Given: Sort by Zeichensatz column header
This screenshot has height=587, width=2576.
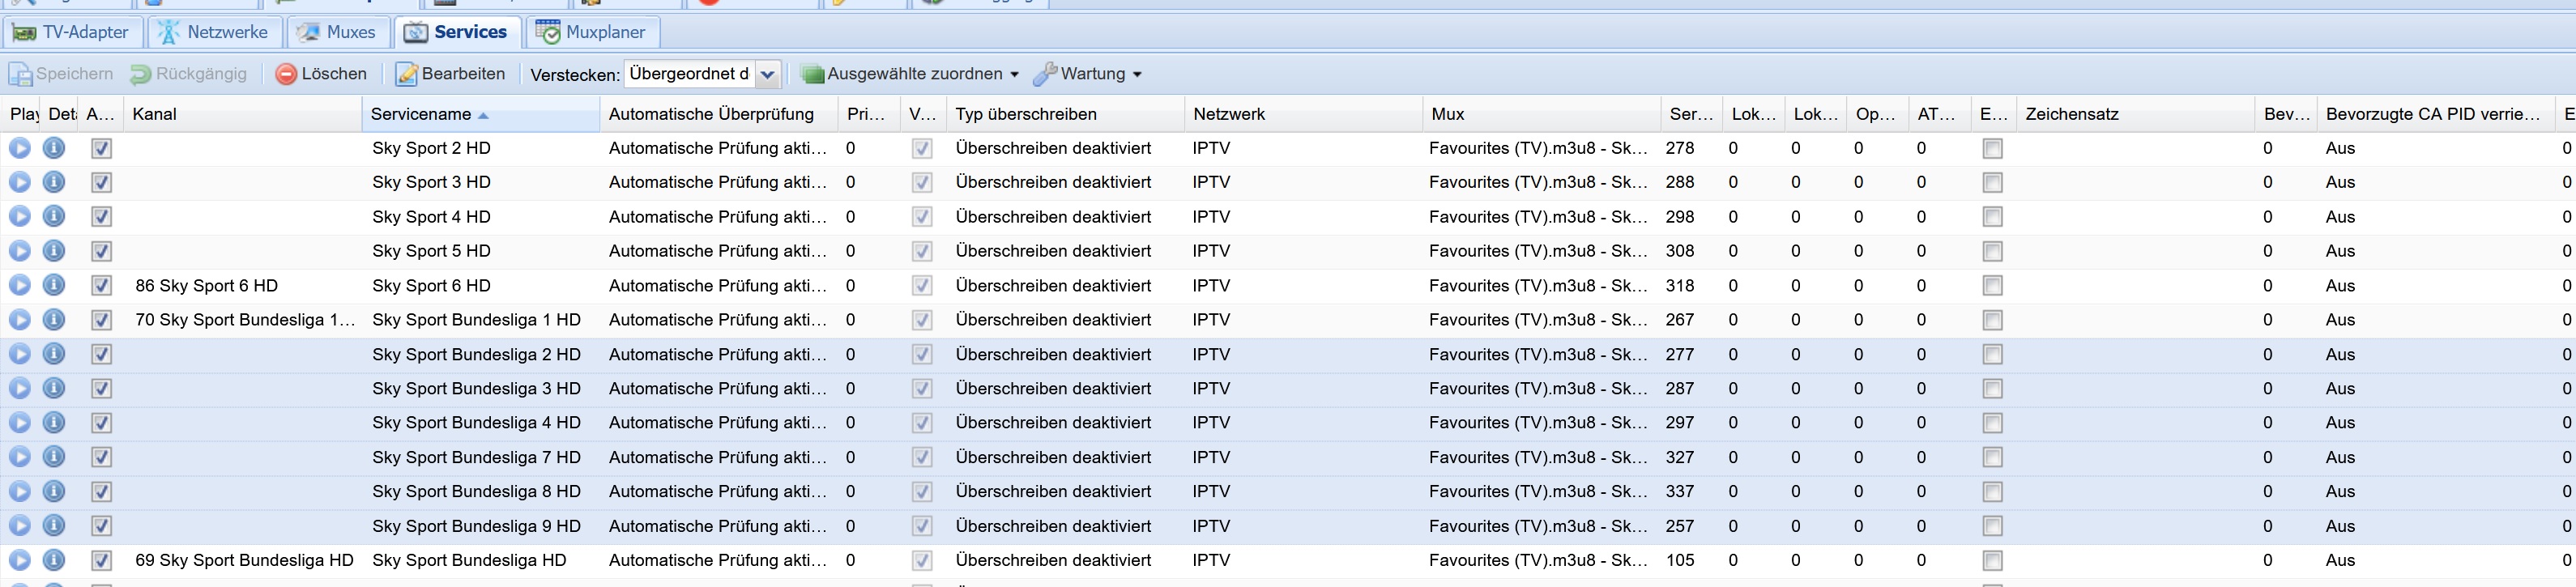Looking at the screenshot, I should pyautogui.click(x=2135, y=114).
